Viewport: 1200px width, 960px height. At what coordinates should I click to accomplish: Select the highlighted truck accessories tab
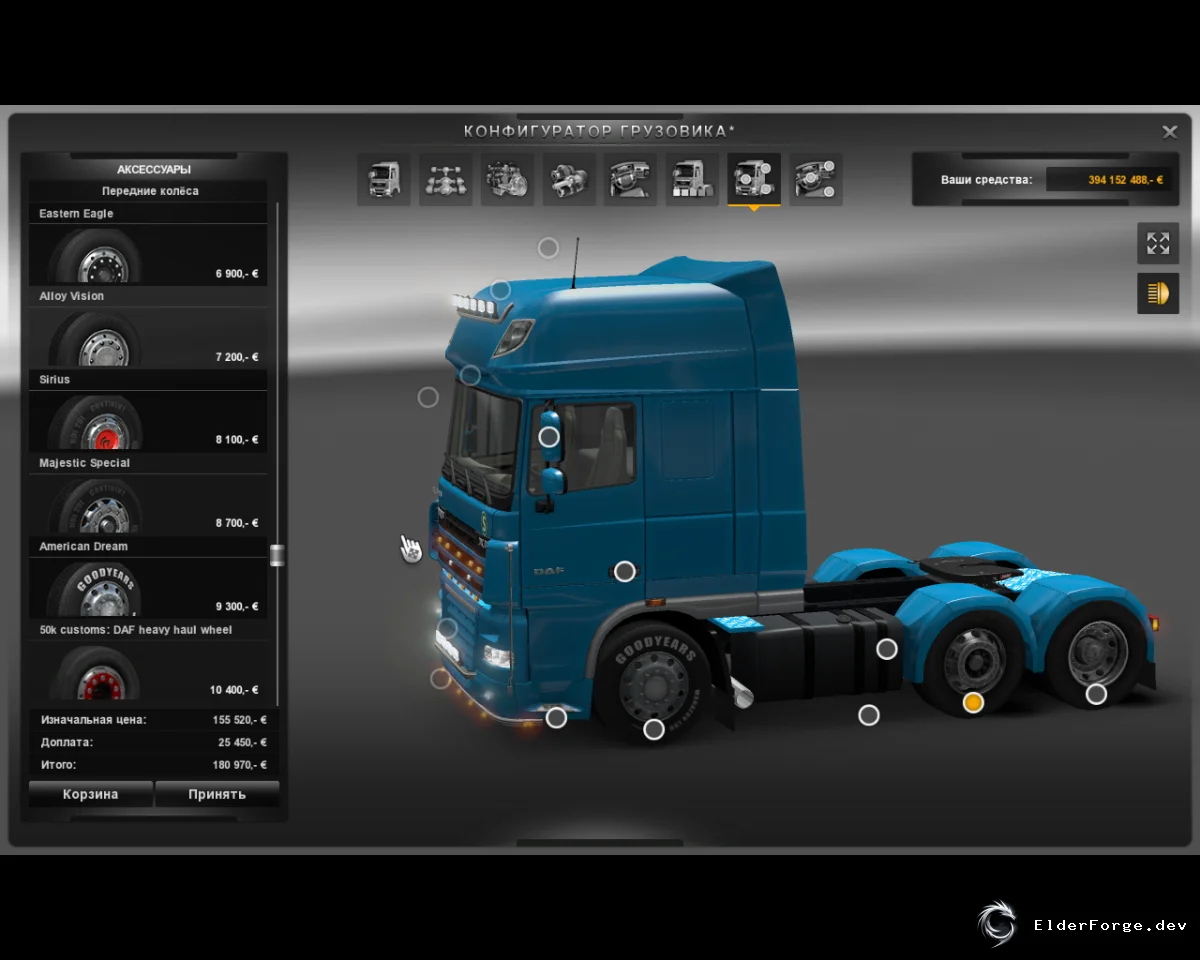pos(754,180)
